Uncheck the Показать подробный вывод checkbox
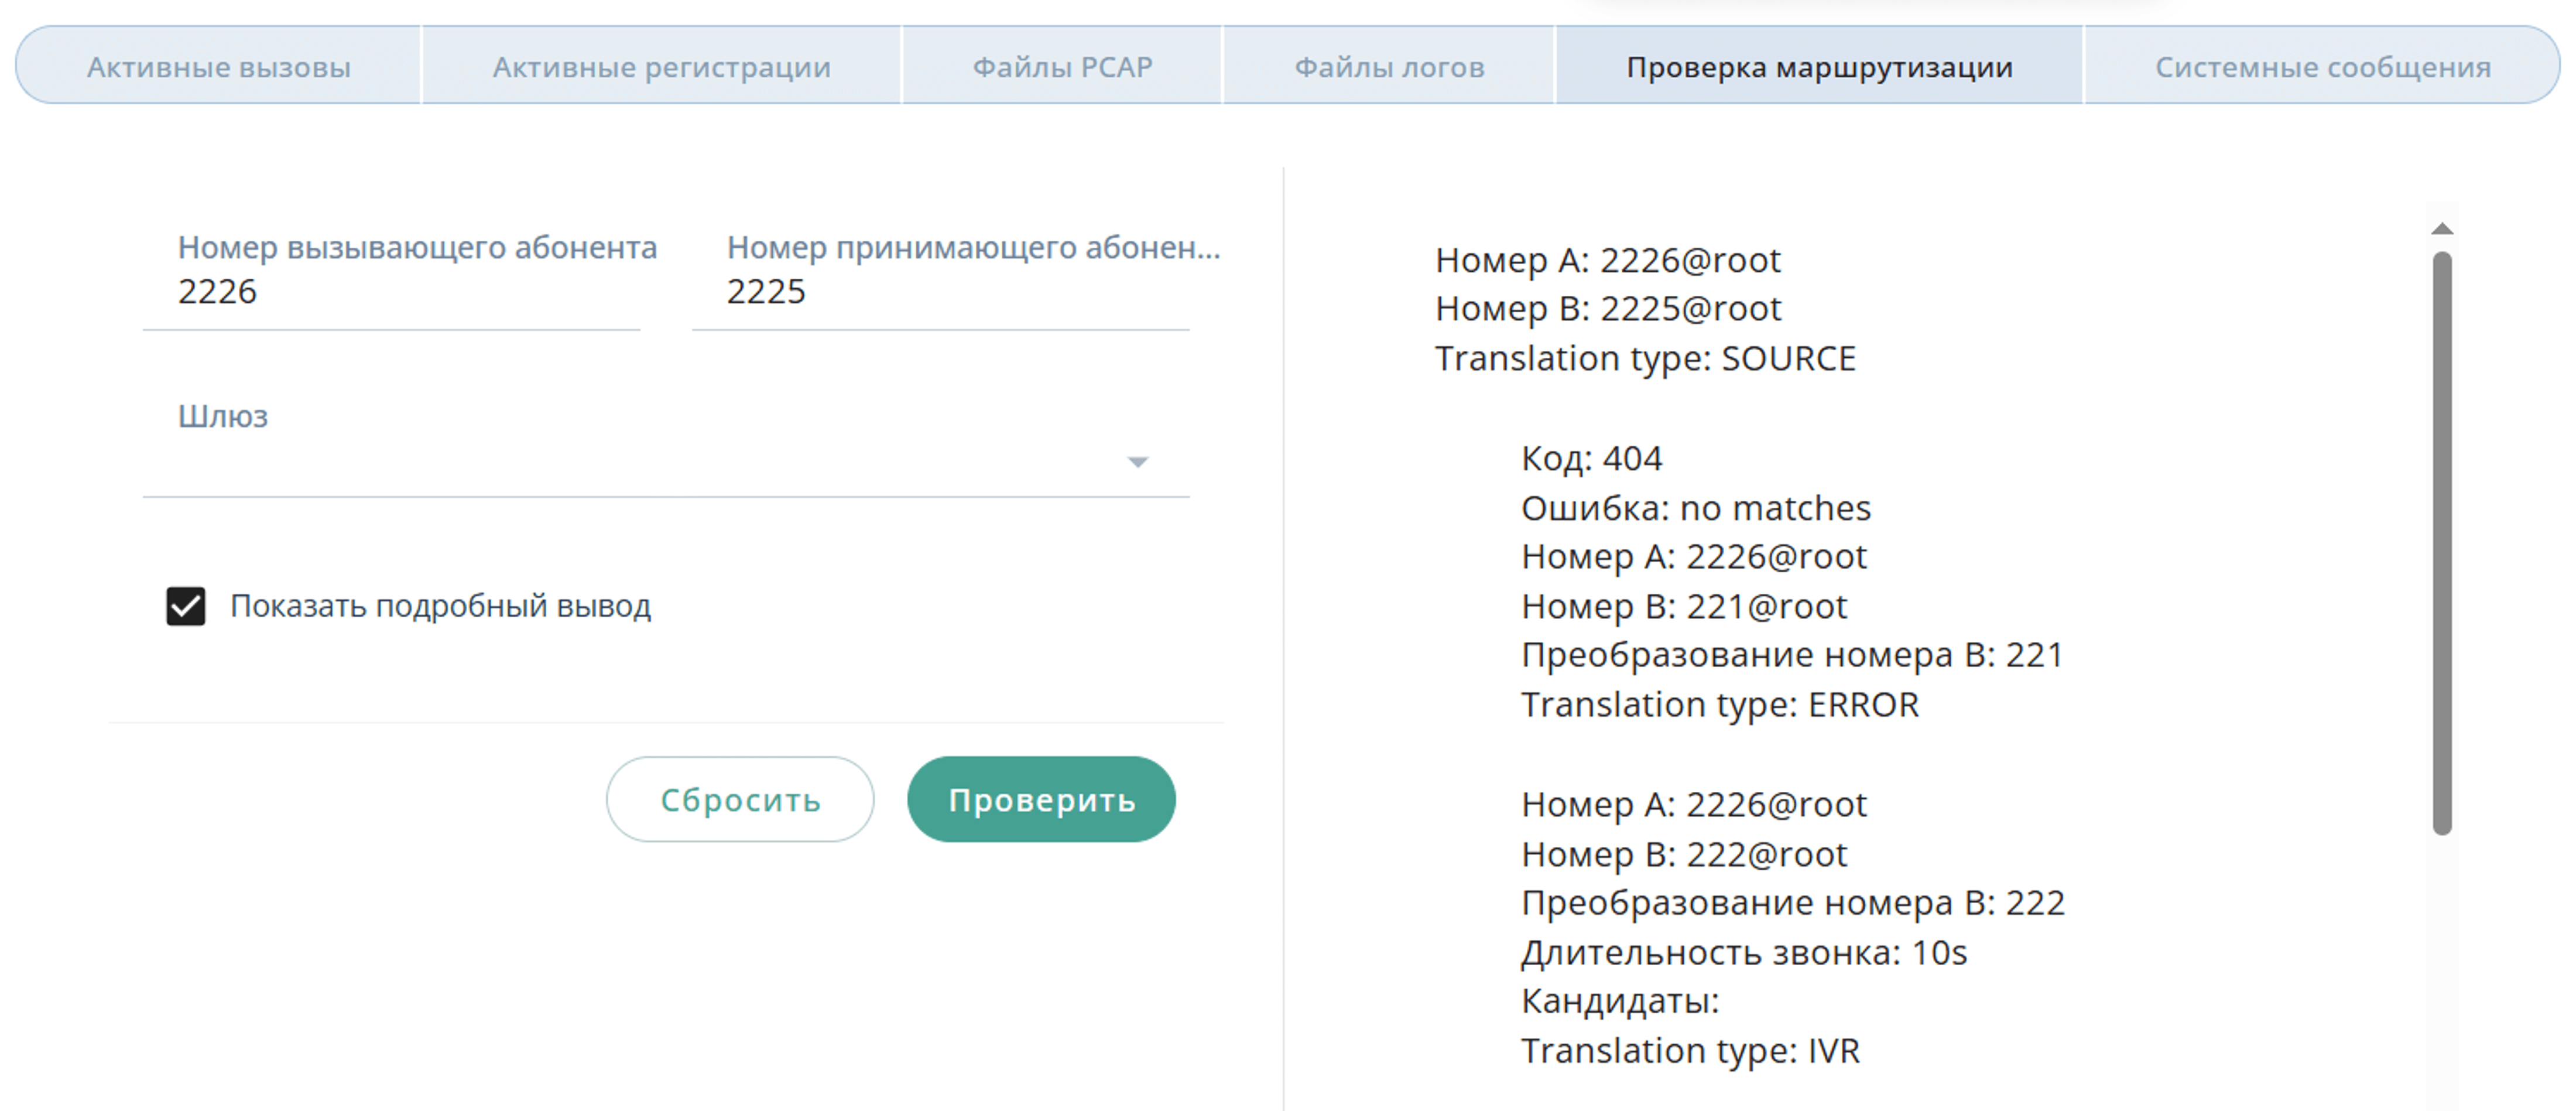 [x=186, y=606]
